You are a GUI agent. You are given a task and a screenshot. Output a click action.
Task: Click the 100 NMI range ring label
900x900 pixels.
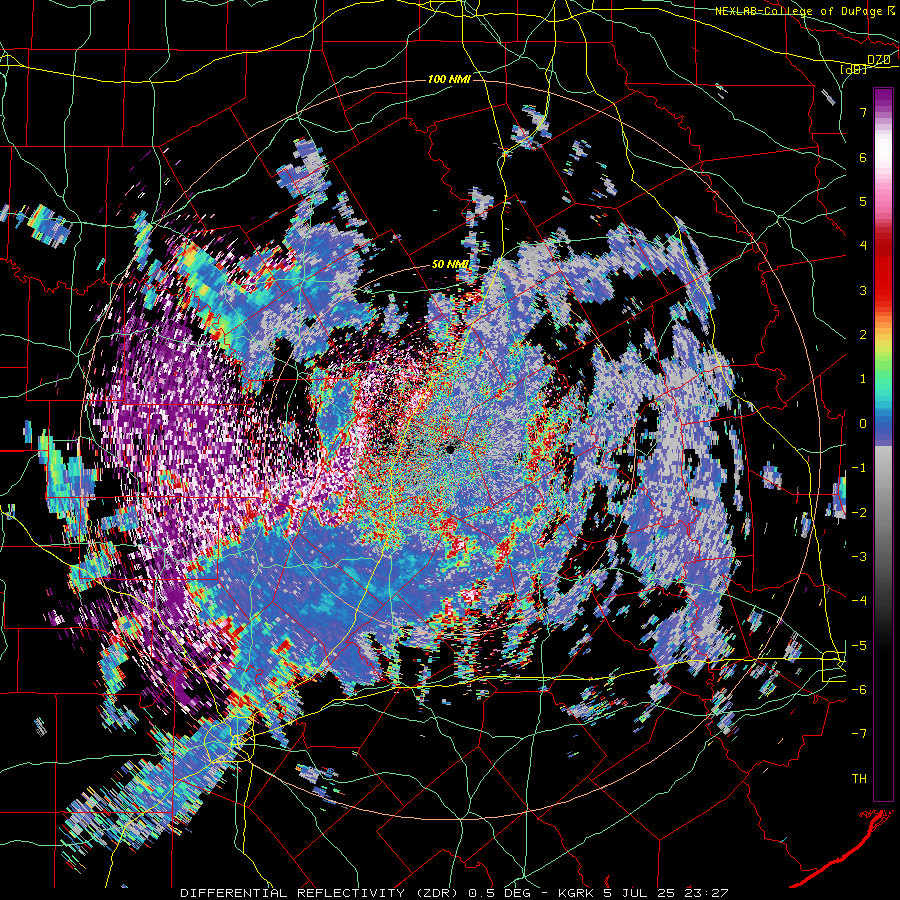click(449, 79)
